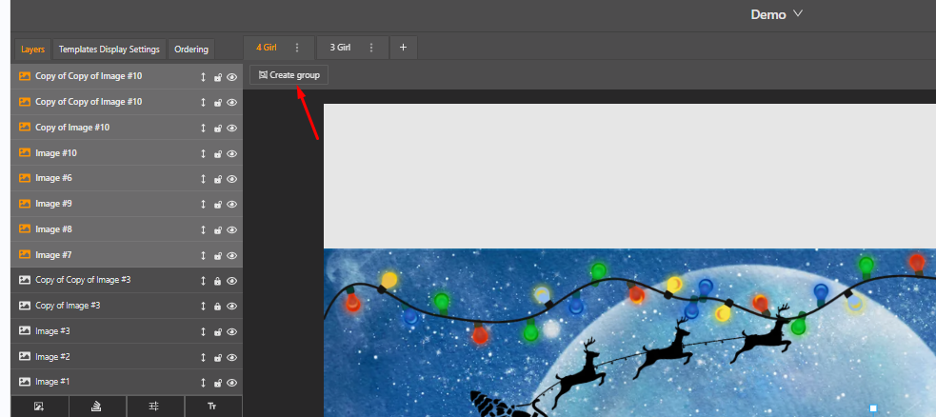Viewport: 936px width, 418px height.
Task: Click the orange picture icon of Image #6
Action: tap(24, 178)
